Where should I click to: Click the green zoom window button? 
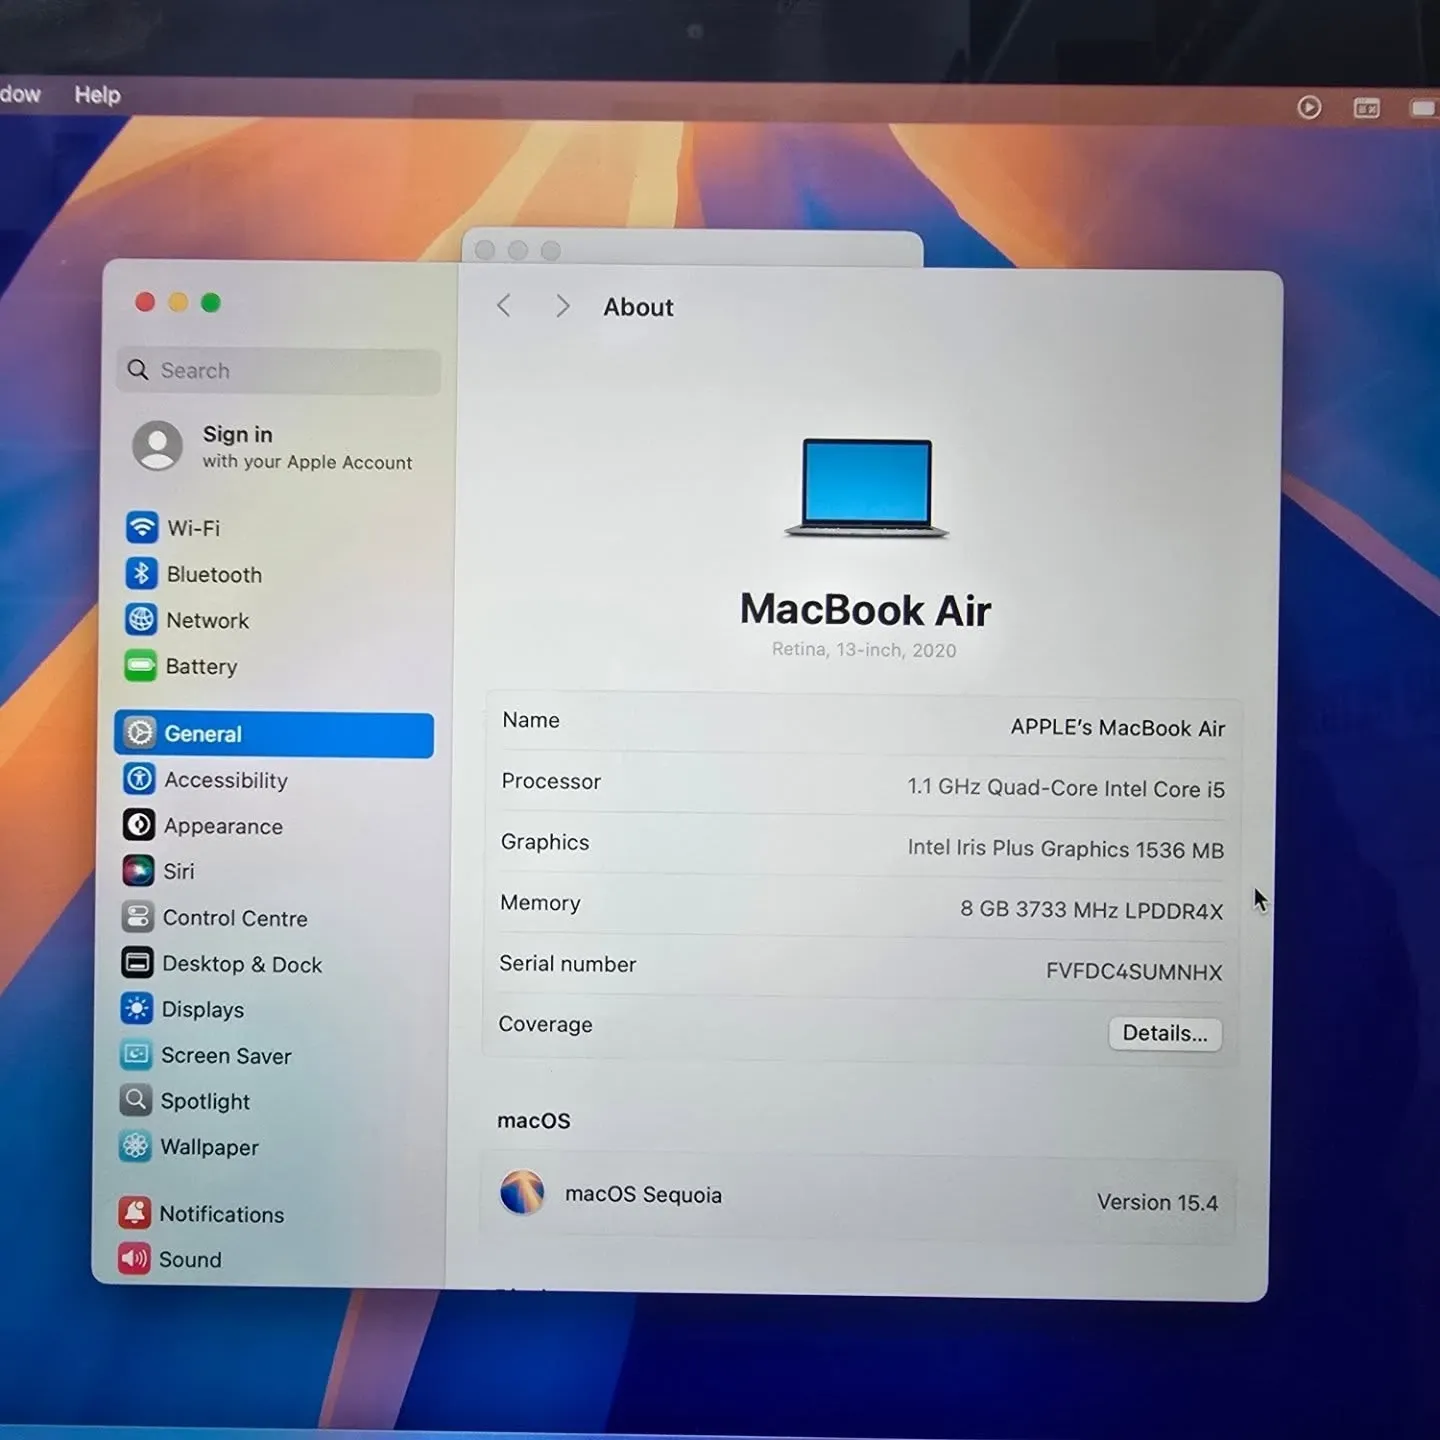[x=210, y=303]
